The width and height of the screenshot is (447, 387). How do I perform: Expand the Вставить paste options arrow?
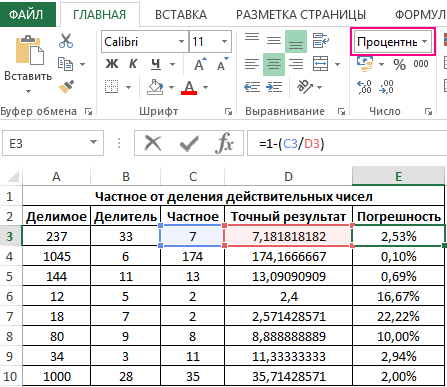tap(28, 91)
